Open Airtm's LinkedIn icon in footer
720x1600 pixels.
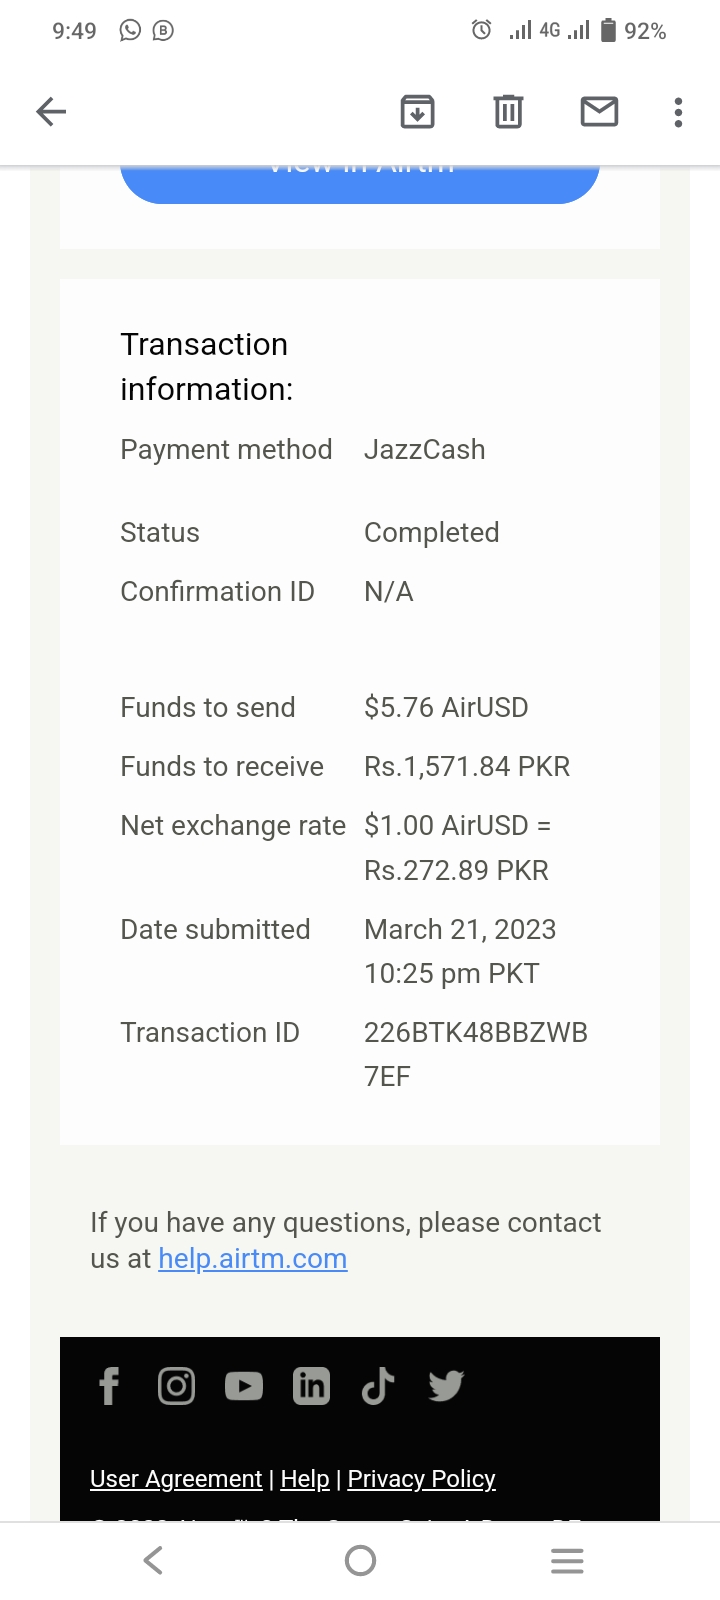tap(311, 1386)
